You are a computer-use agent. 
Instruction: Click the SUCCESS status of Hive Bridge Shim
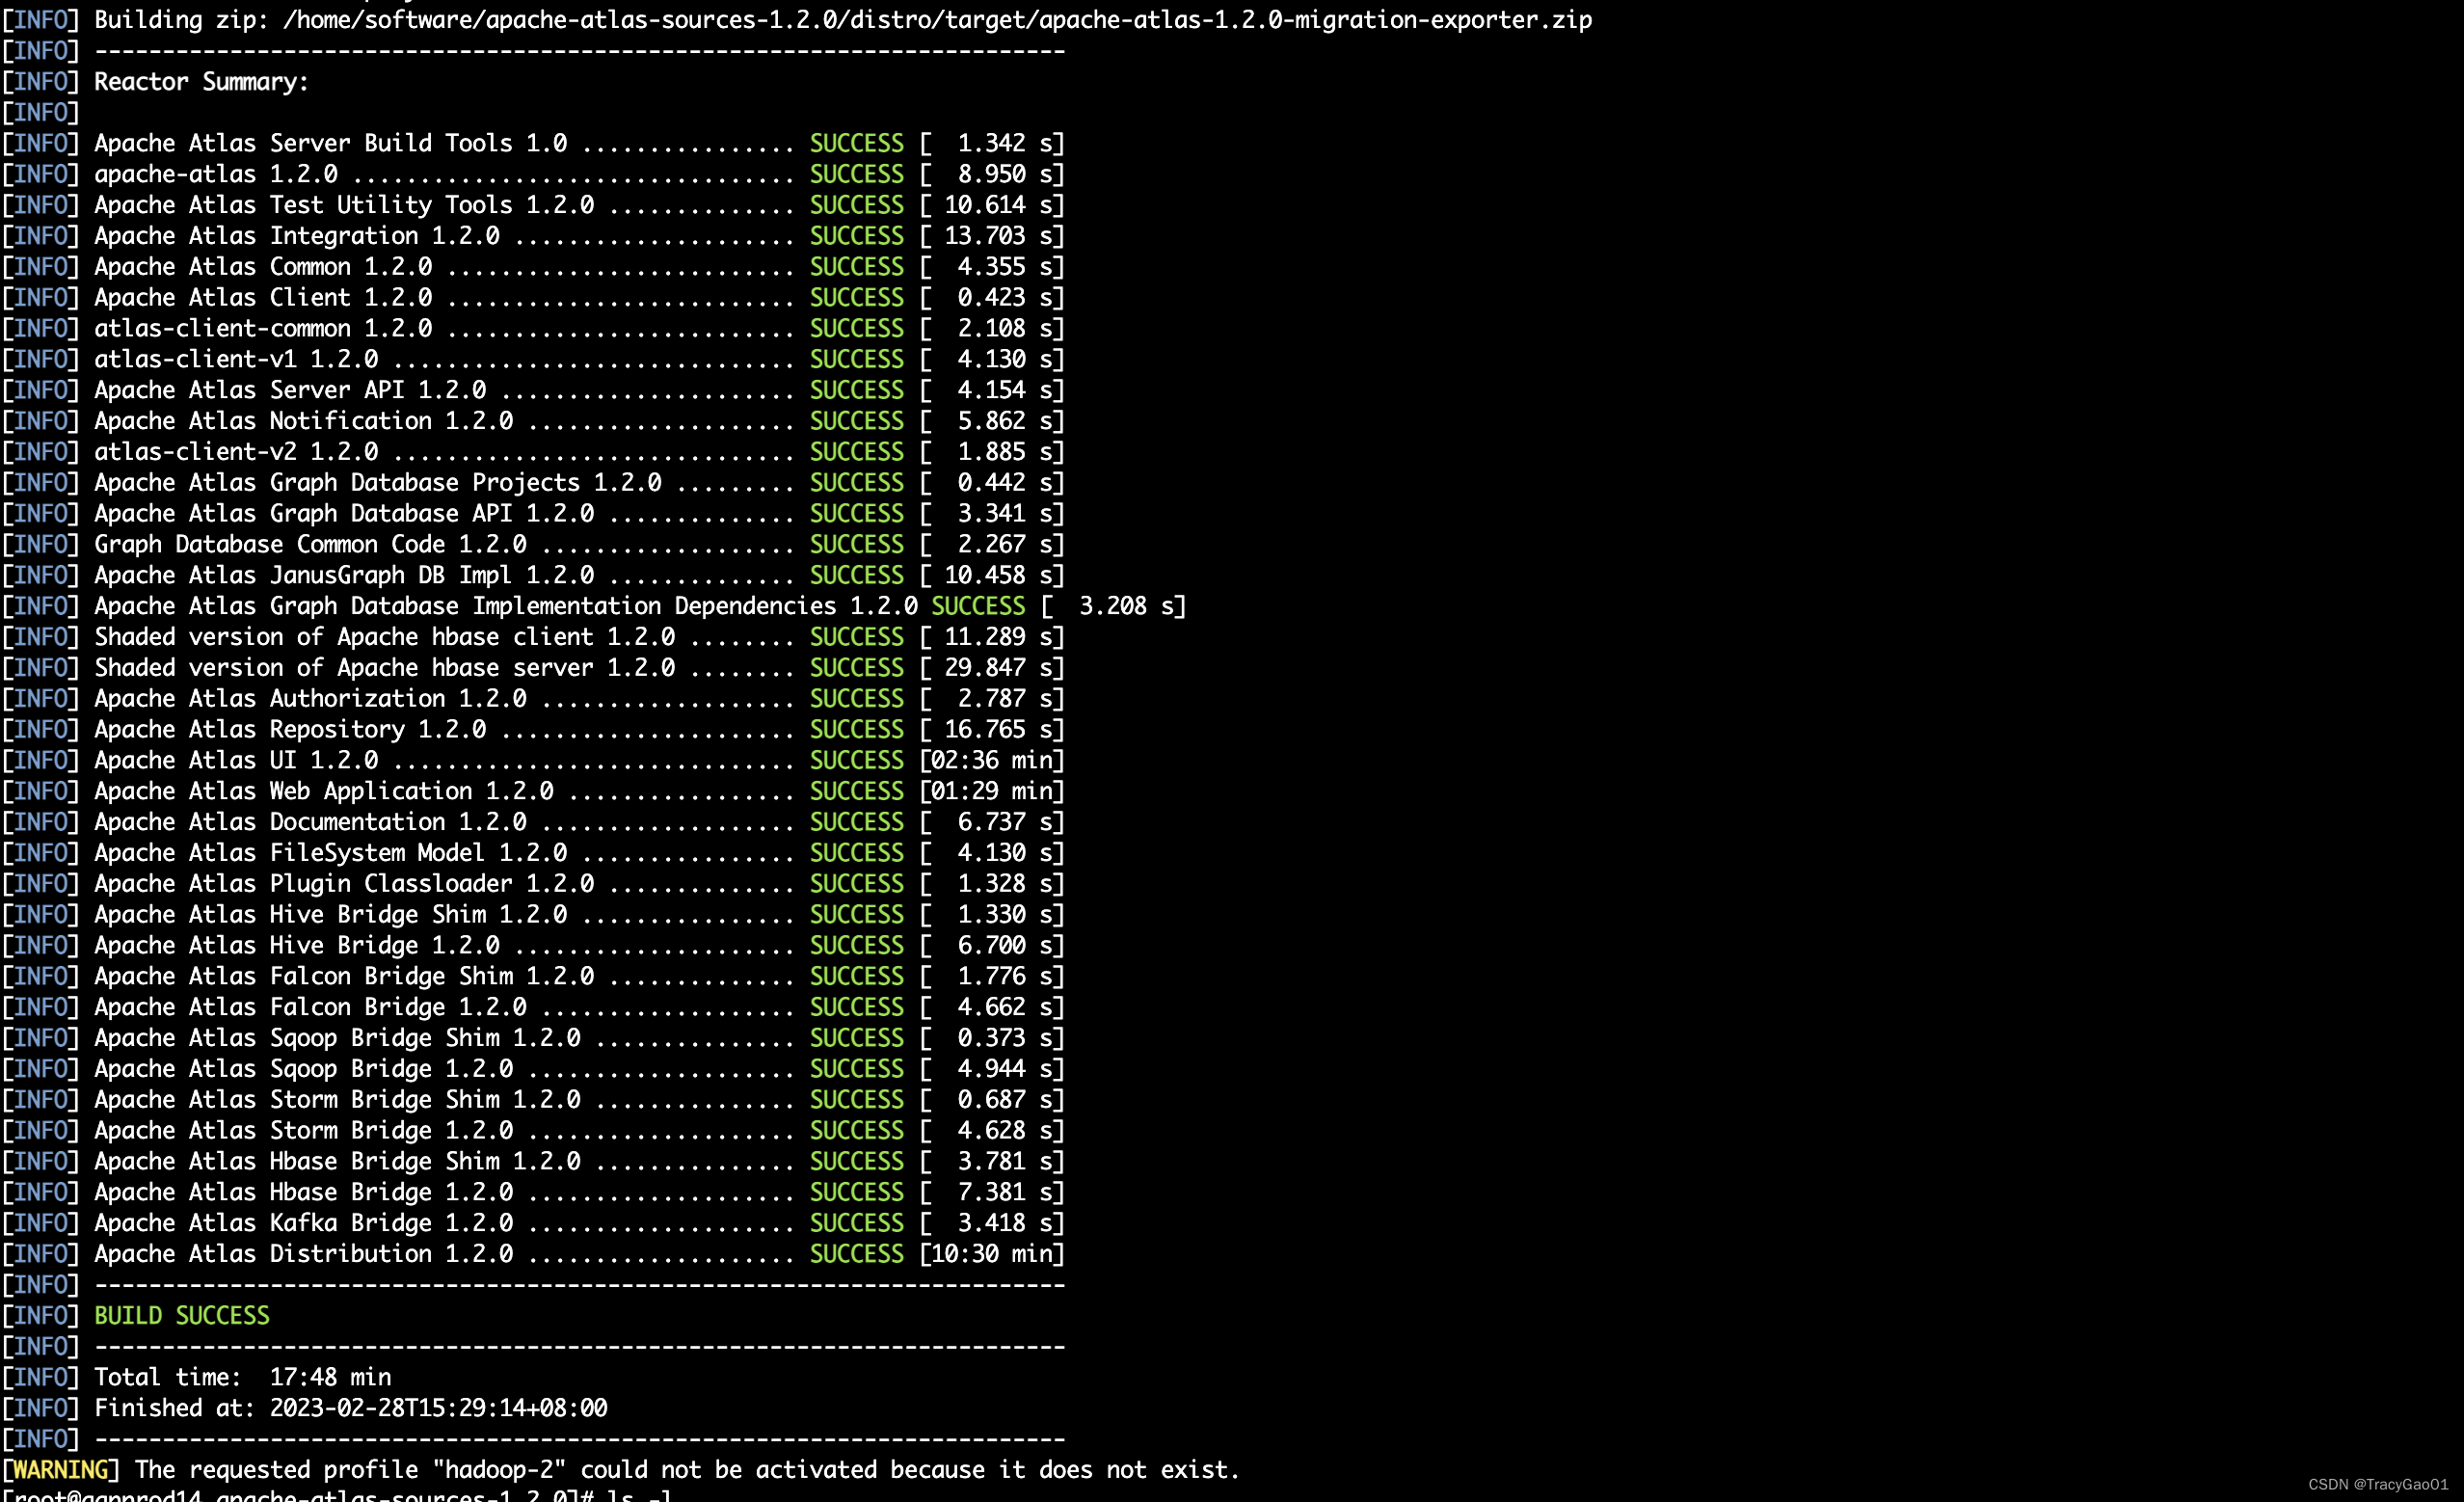pos(856,914)
